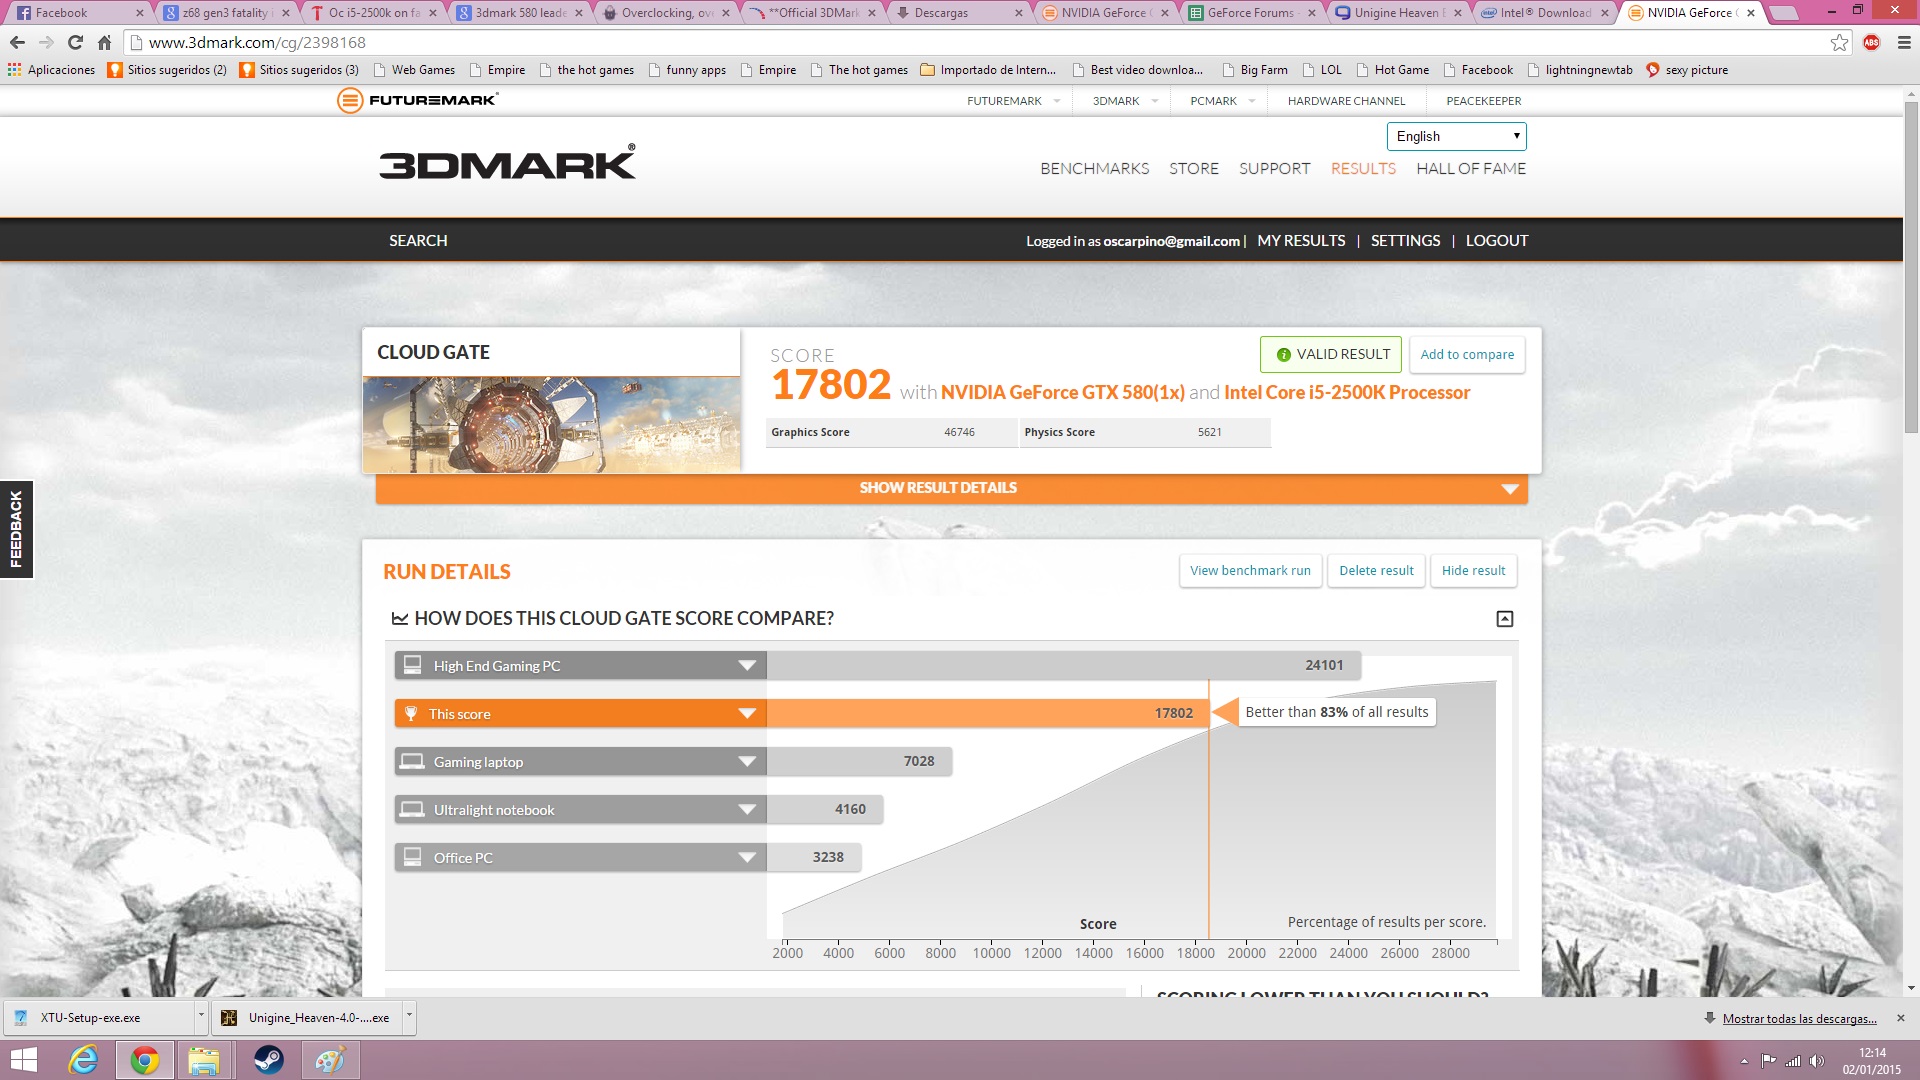Open the Aplicaciones apps grid icon
Screen dimensions: 1920x1080
pos(14,70)
